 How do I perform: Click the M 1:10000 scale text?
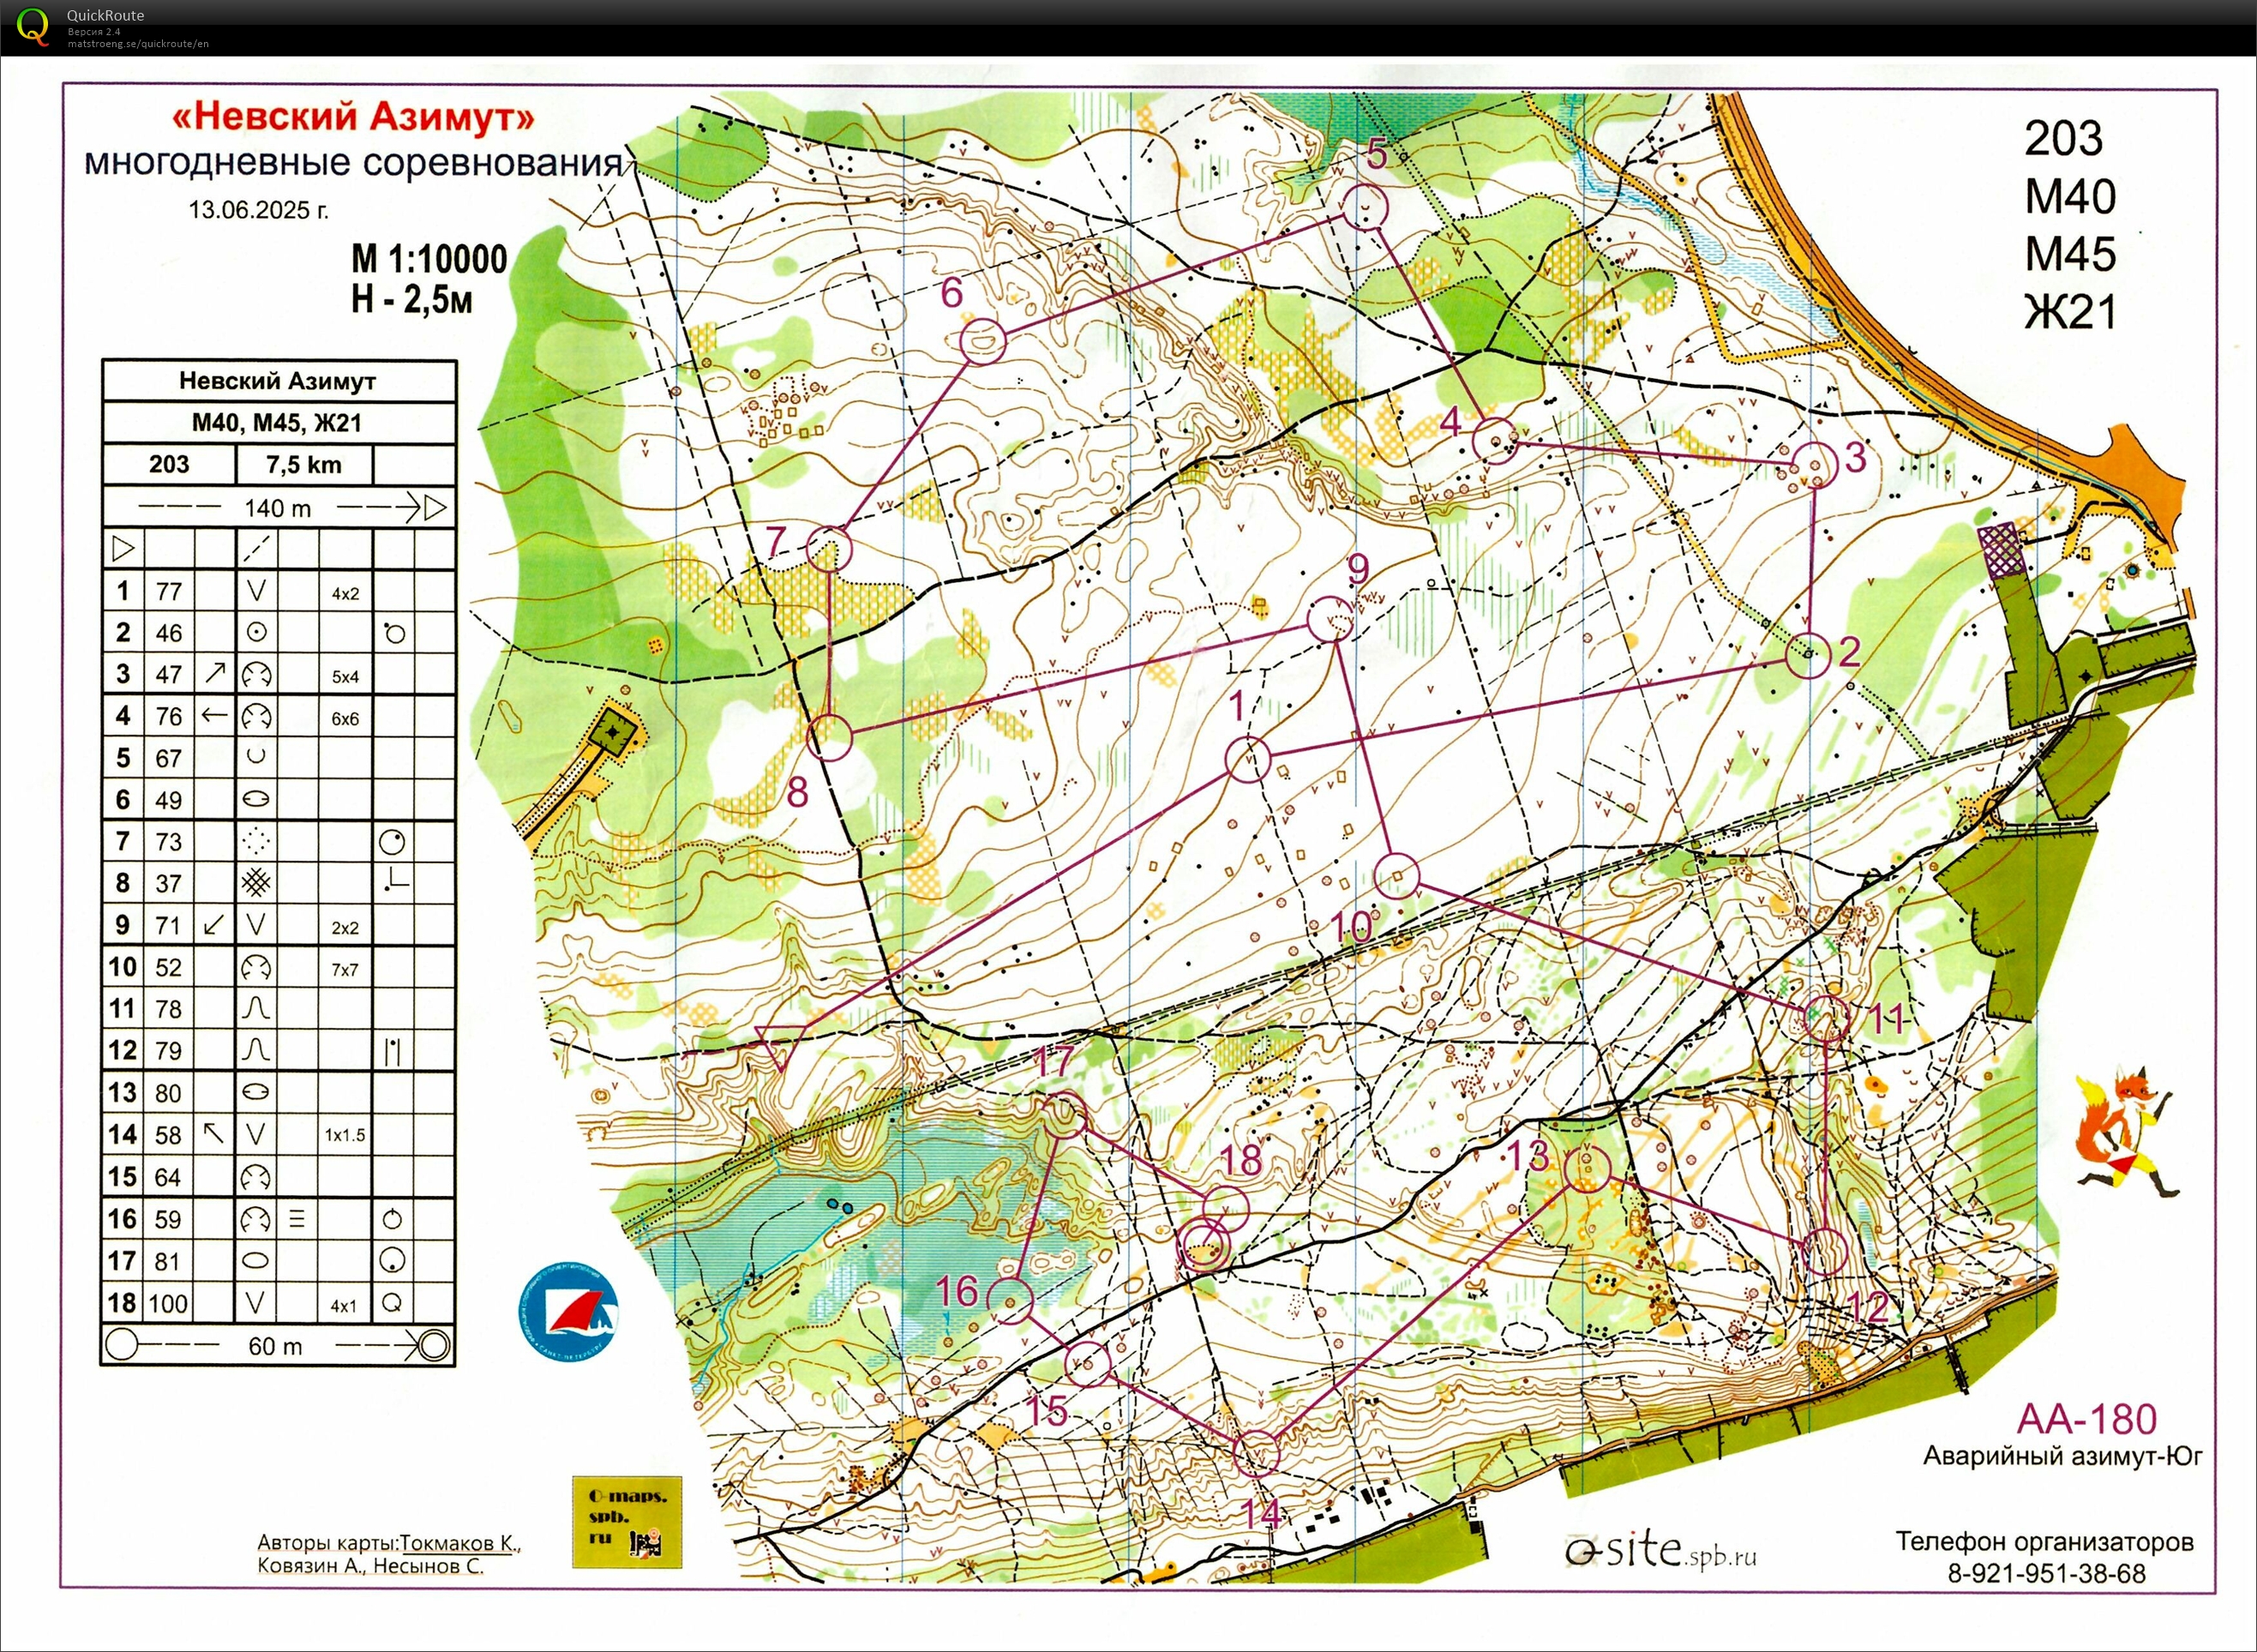(x=429, y=260)
